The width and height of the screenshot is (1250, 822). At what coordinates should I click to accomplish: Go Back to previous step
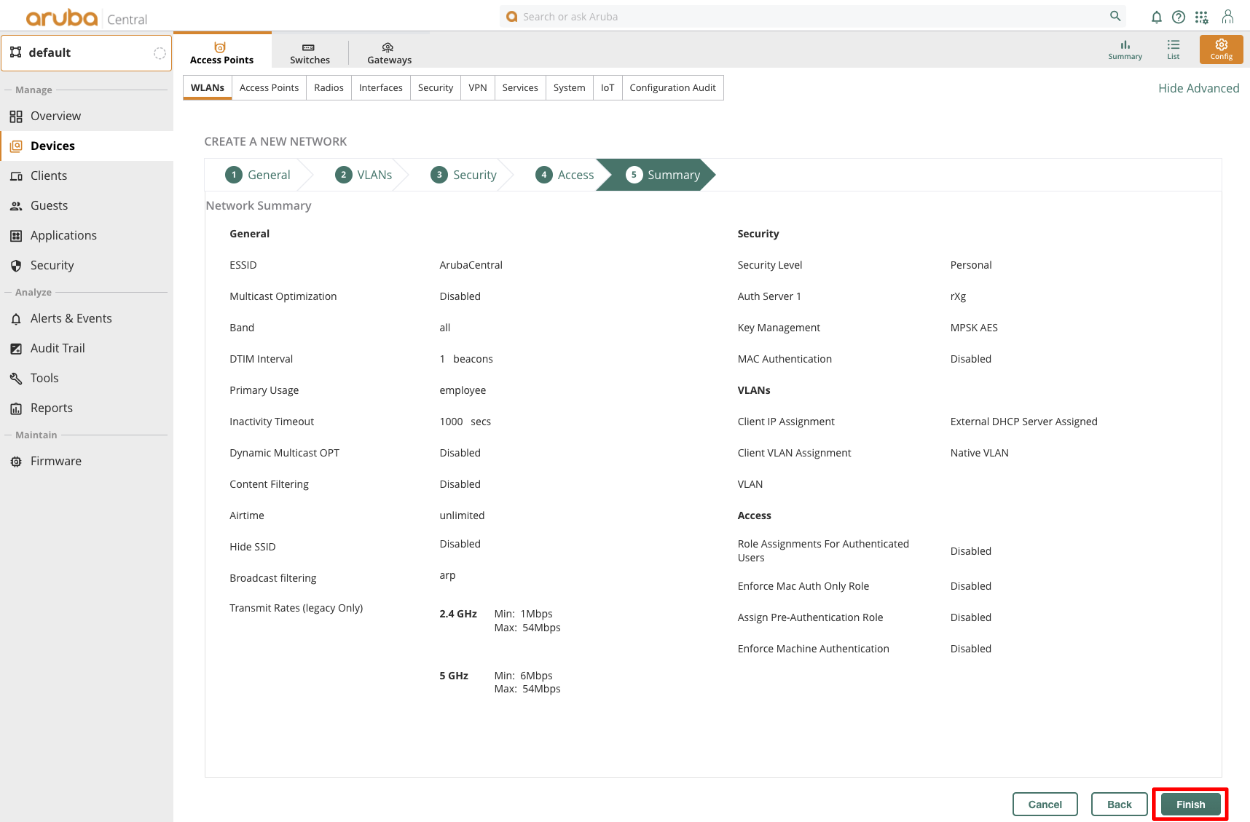1119,804
